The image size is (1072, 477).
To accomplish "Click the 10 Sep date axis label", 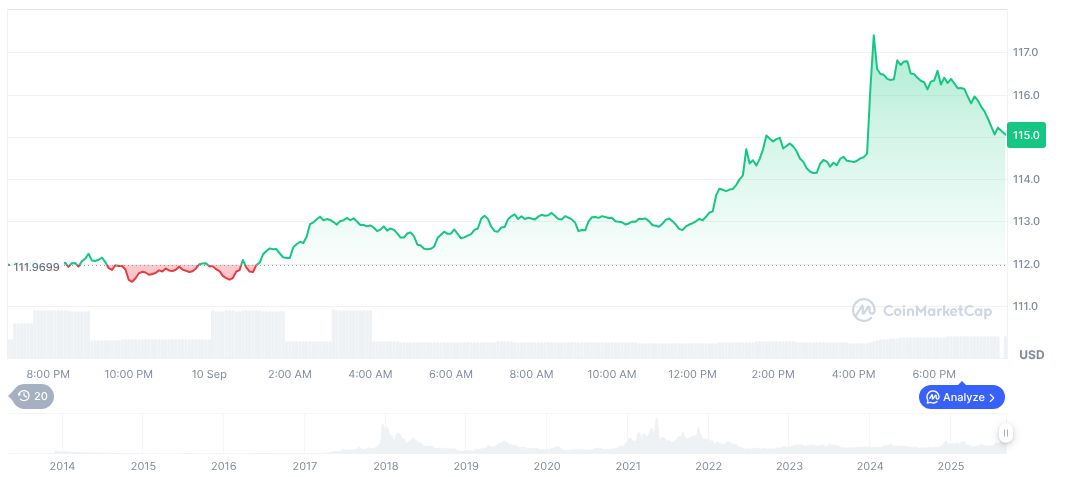I will point(209,374).
